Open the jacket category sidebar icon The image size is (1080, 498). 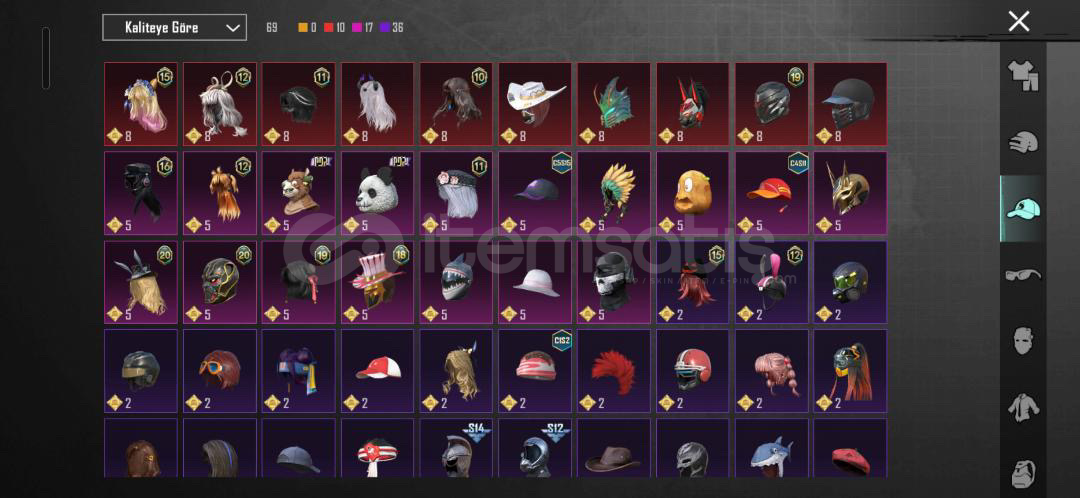coord(1022,407)
